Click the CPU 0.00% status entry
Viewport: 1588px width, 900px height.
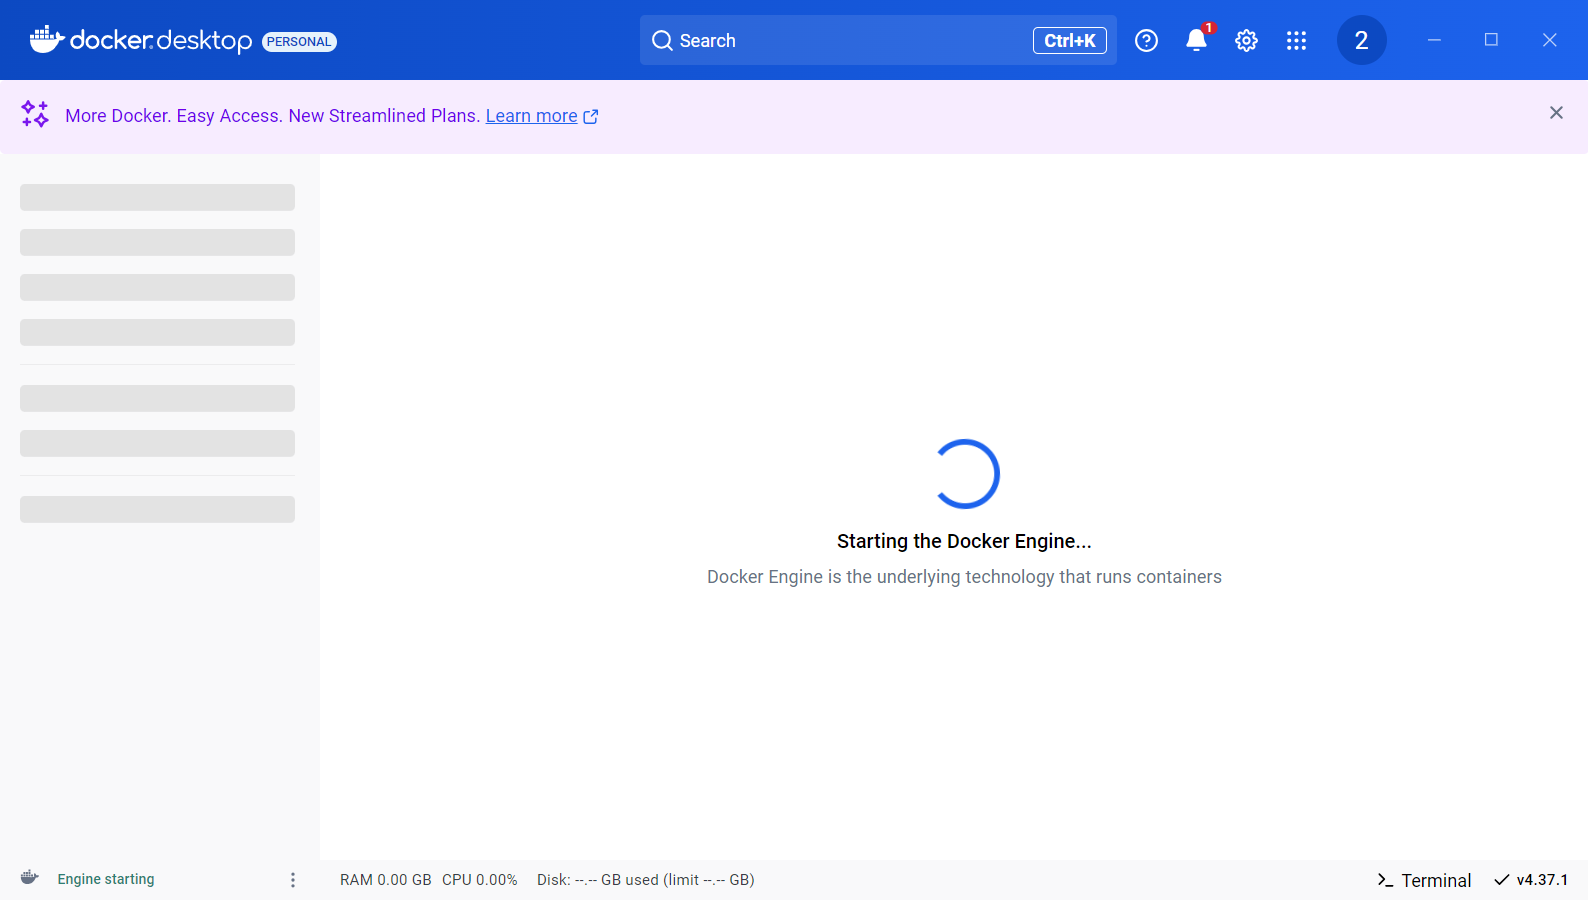pos(479,880)
